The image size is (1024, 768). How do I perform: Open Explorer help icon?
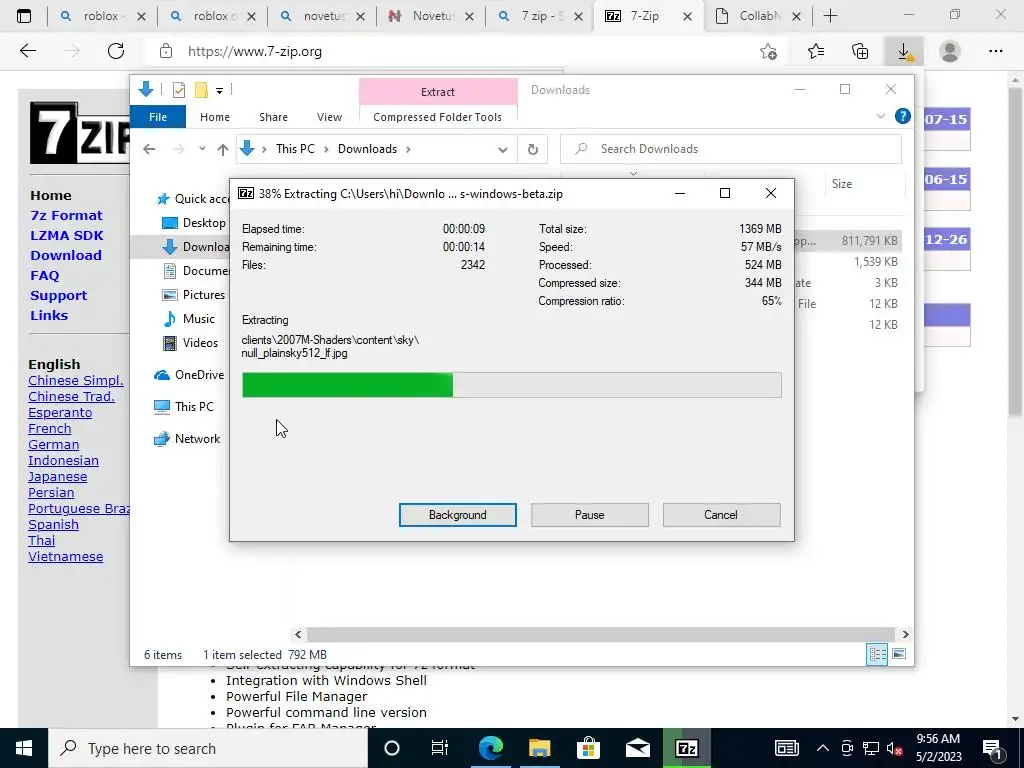(903, 116)
